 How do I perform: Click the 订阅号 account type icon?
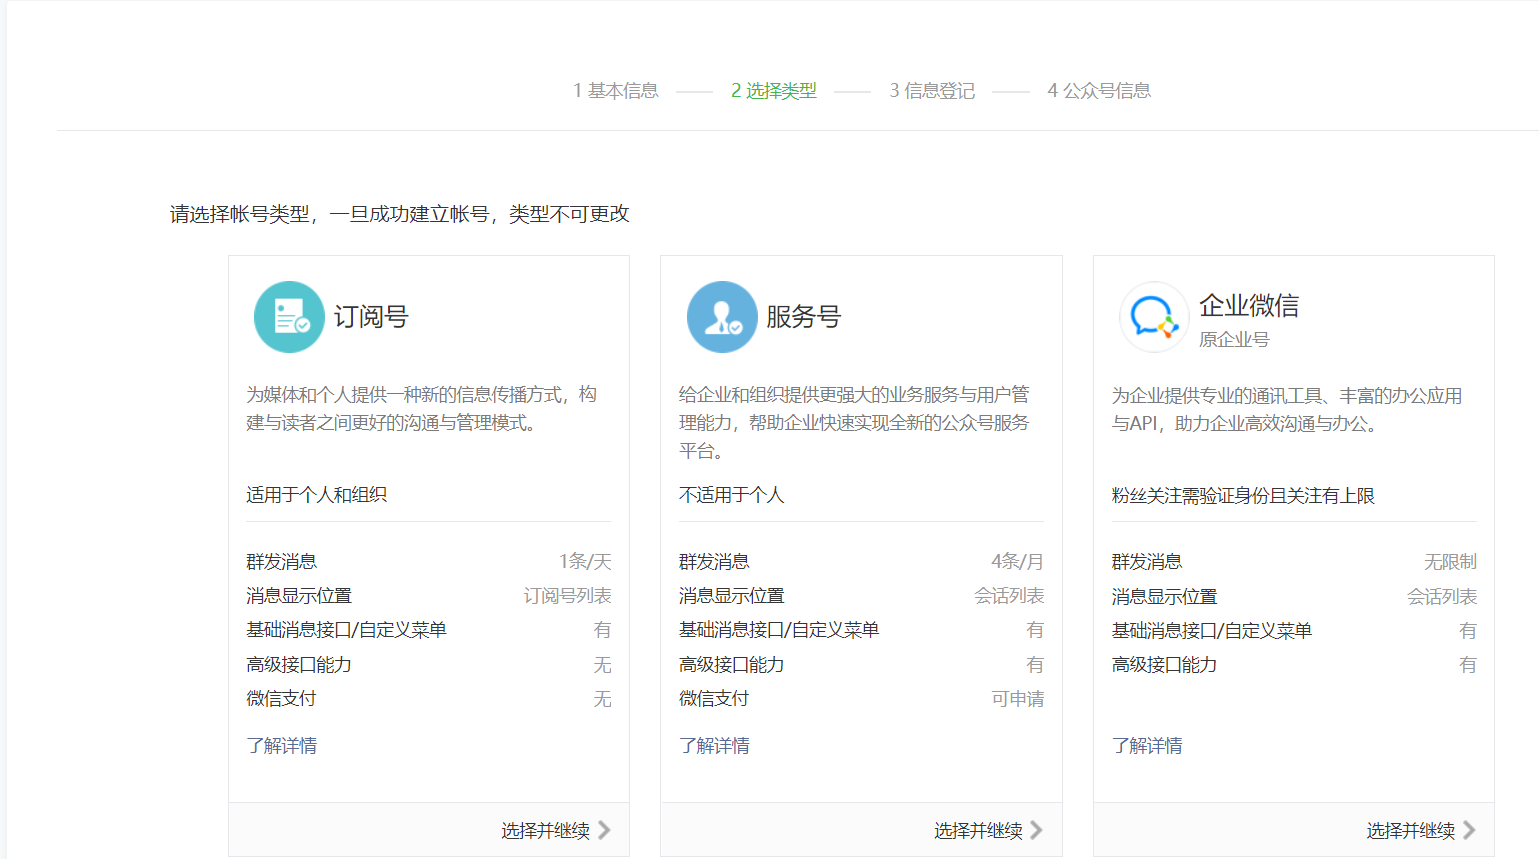pos(288,316)
